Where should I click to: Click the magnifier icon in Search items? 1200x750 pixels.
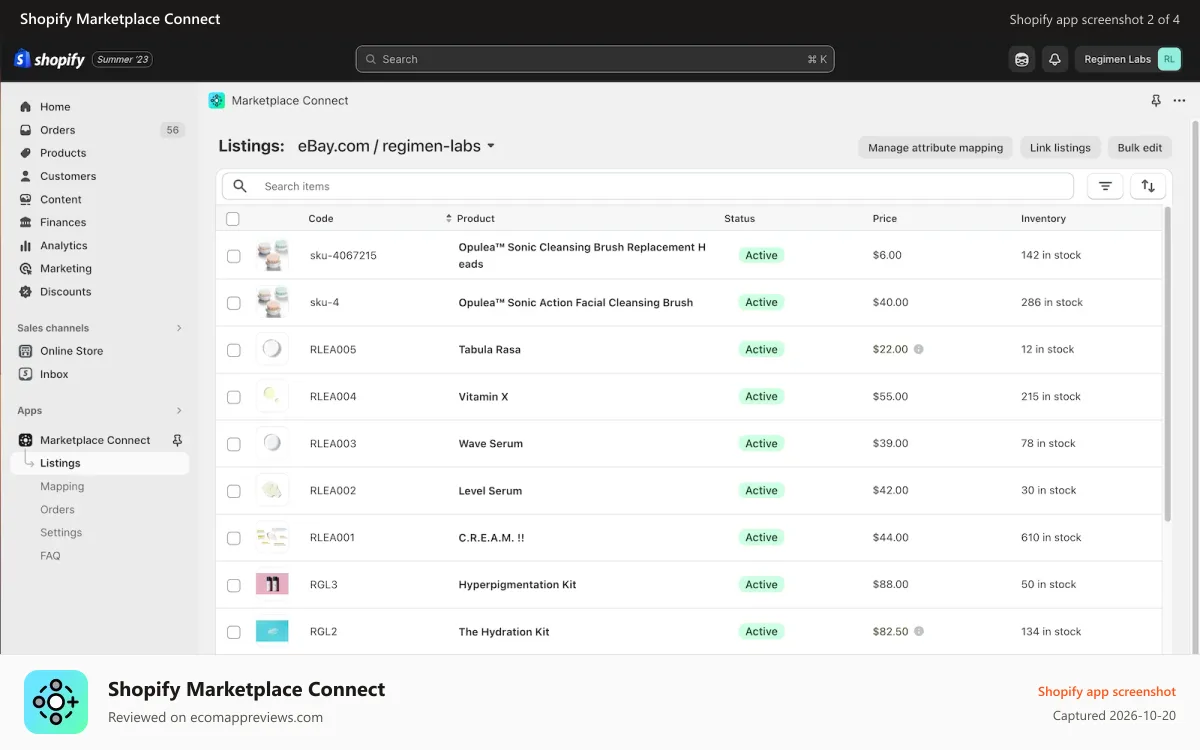(x=241, y=186)
